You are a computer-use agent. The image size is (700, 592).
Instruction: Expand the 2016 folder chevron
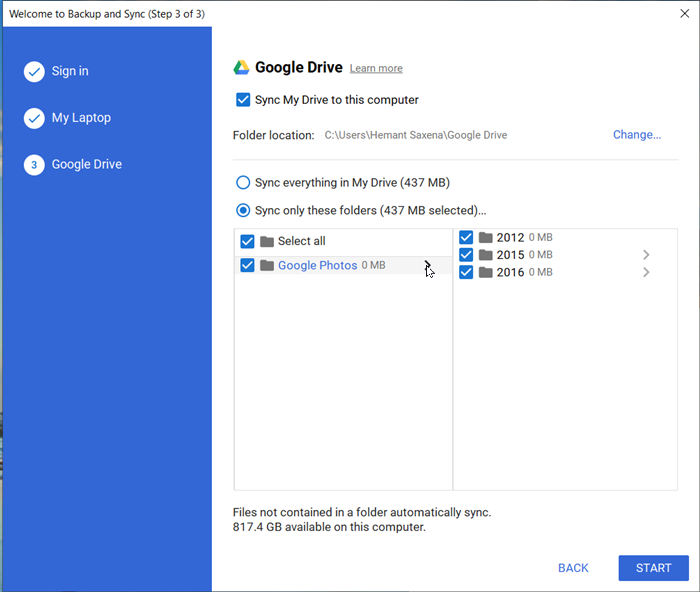tap(646, 272)
